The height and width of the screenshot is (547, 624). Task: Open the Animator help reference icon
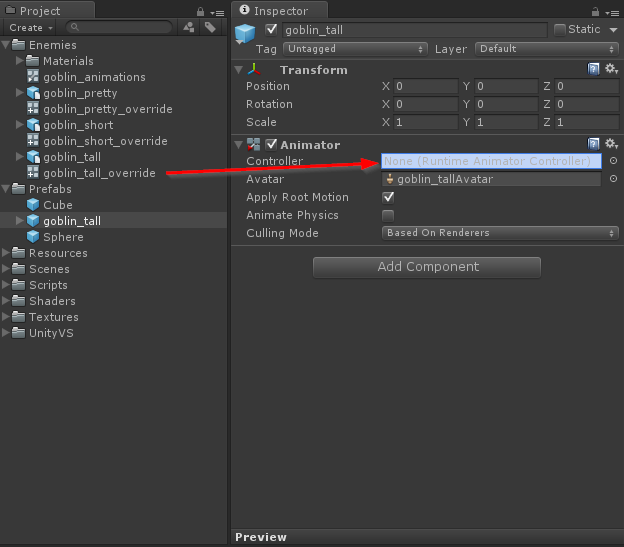point(593,144)
